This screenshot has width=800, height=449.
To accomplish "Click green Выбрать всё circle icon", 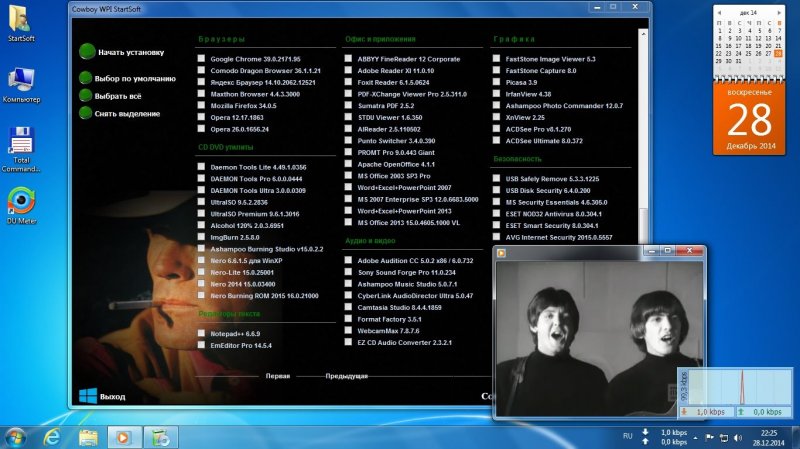I will [85, 95].
